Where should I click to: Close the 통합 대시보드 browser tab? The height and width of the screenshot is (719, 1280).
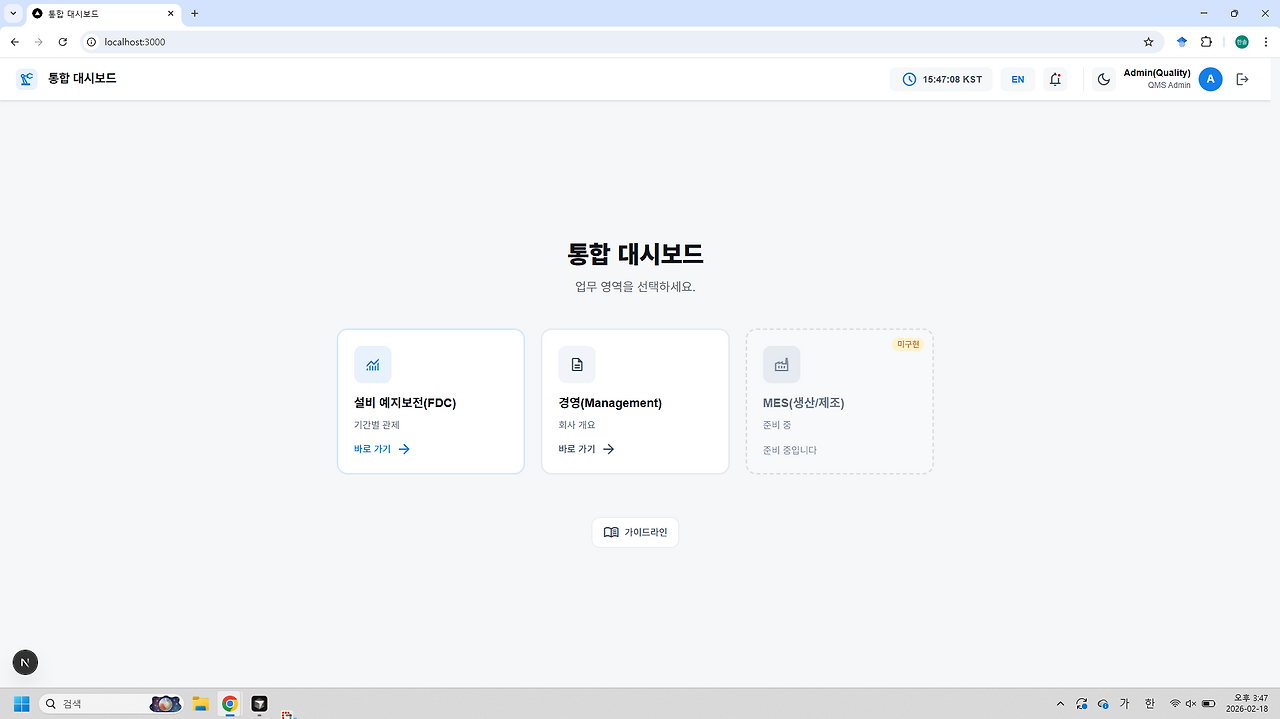coord(171,14)
